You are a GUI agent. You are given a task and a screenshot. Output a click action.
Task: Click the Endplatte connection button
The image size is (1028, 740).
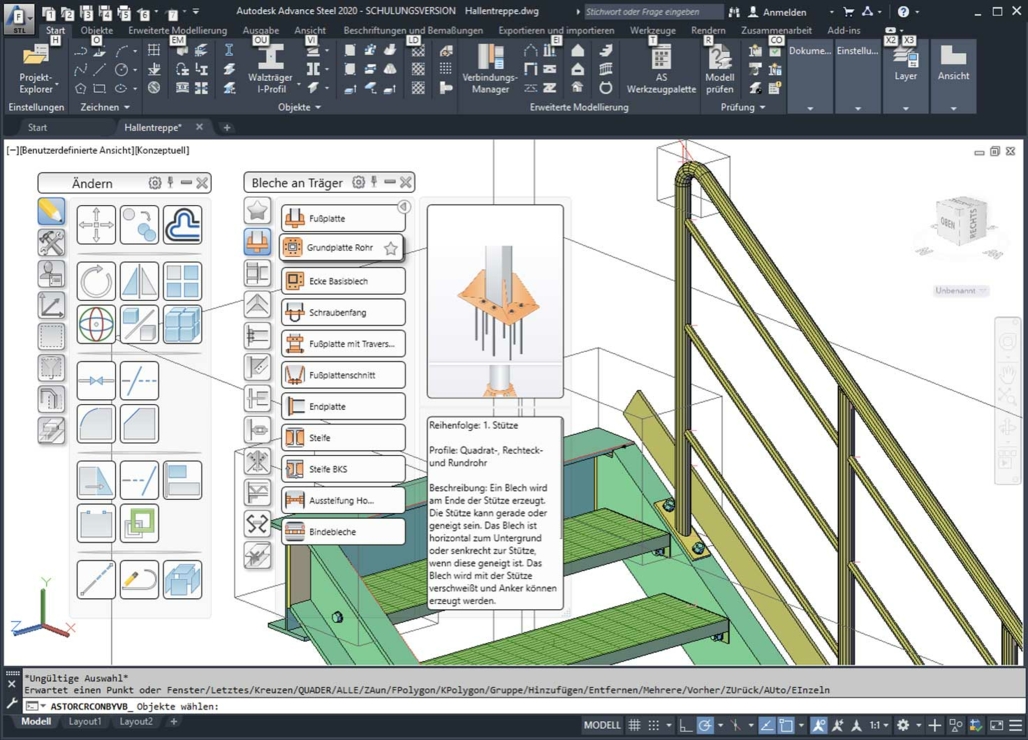pyautogui.click(x=343, y=407)
